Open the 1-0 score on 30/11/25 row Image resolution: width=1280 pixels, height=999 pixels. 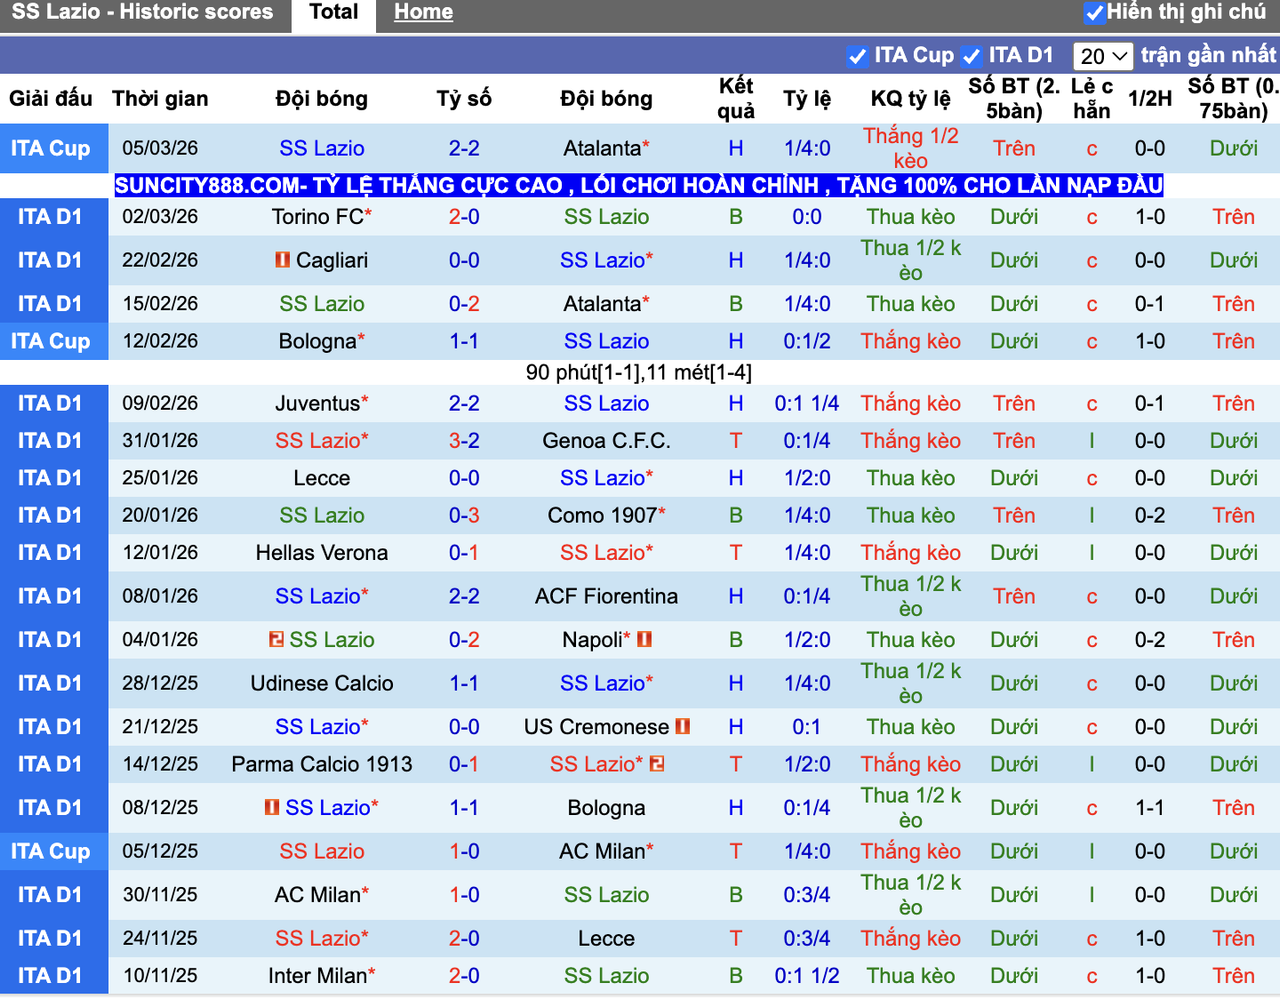(x=464, y=895)
